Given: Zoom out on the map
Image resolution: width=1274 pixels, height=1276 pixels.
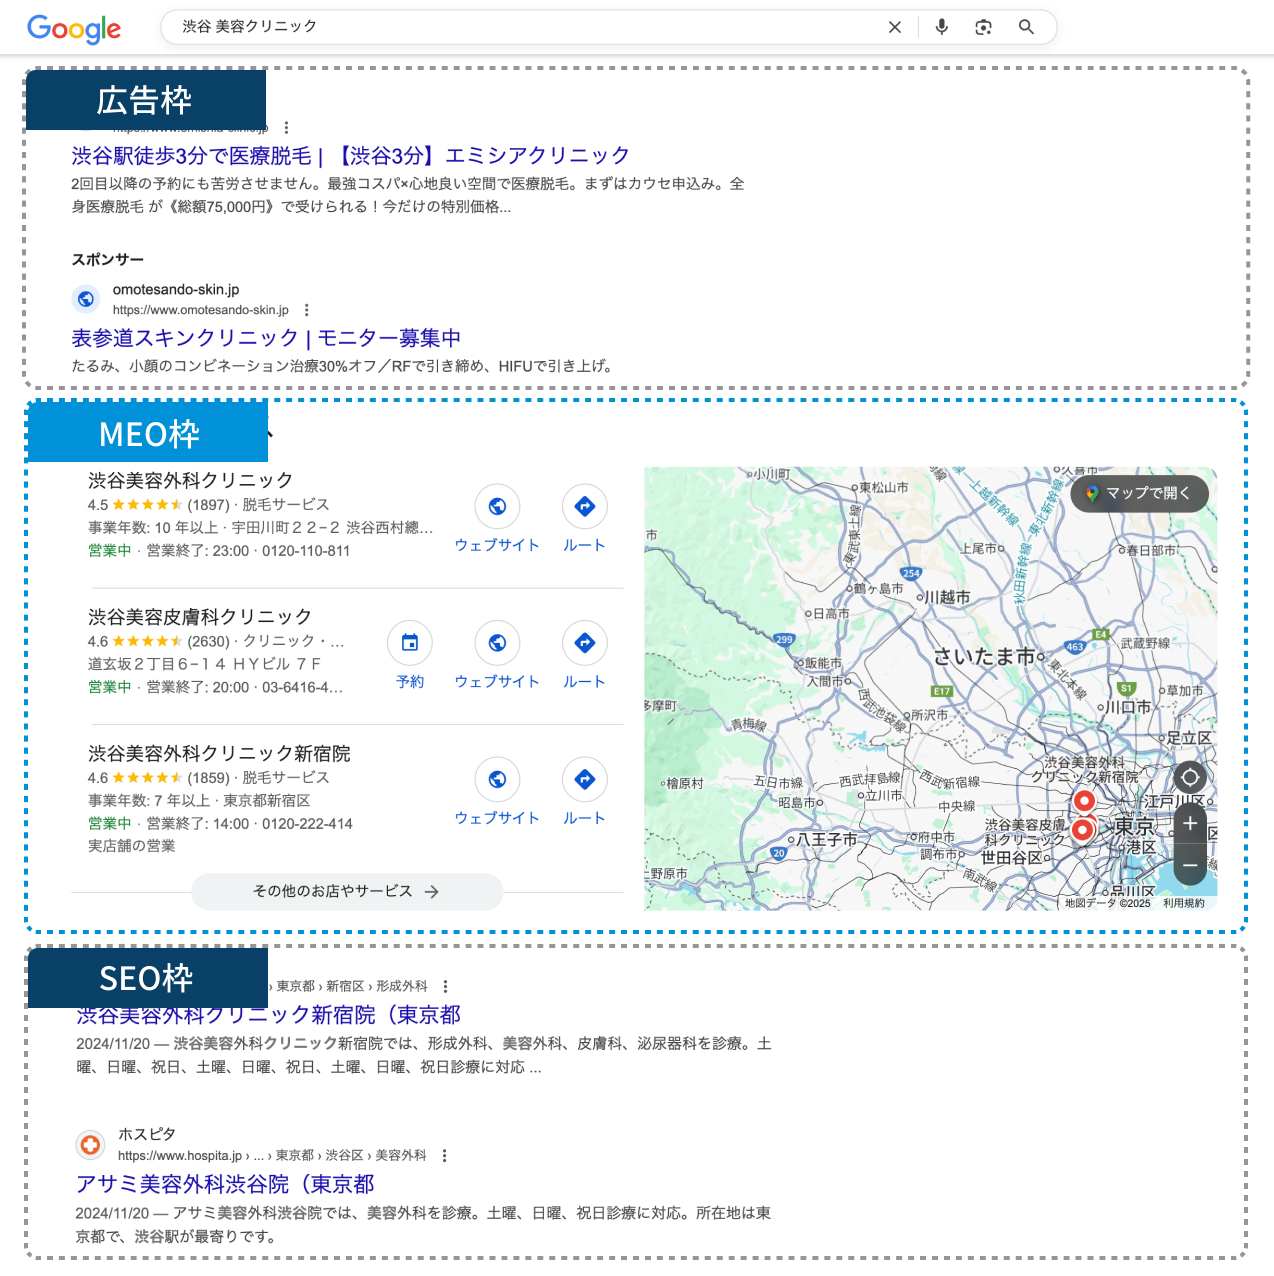Looking at the screenshot, I should (x=1189, y=865).
